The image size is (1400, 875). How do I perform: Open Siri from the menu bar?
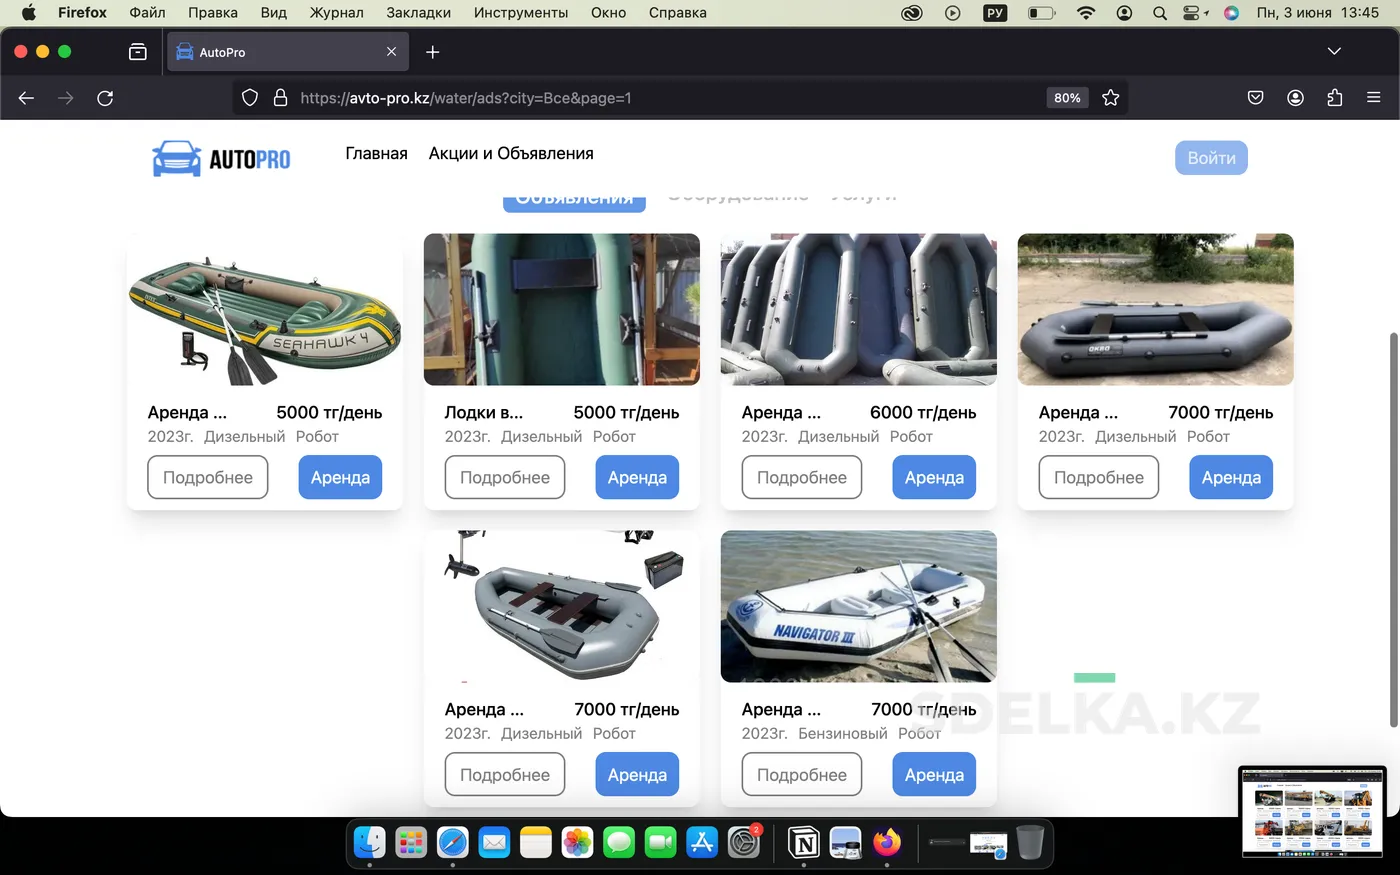point(1231,13)
